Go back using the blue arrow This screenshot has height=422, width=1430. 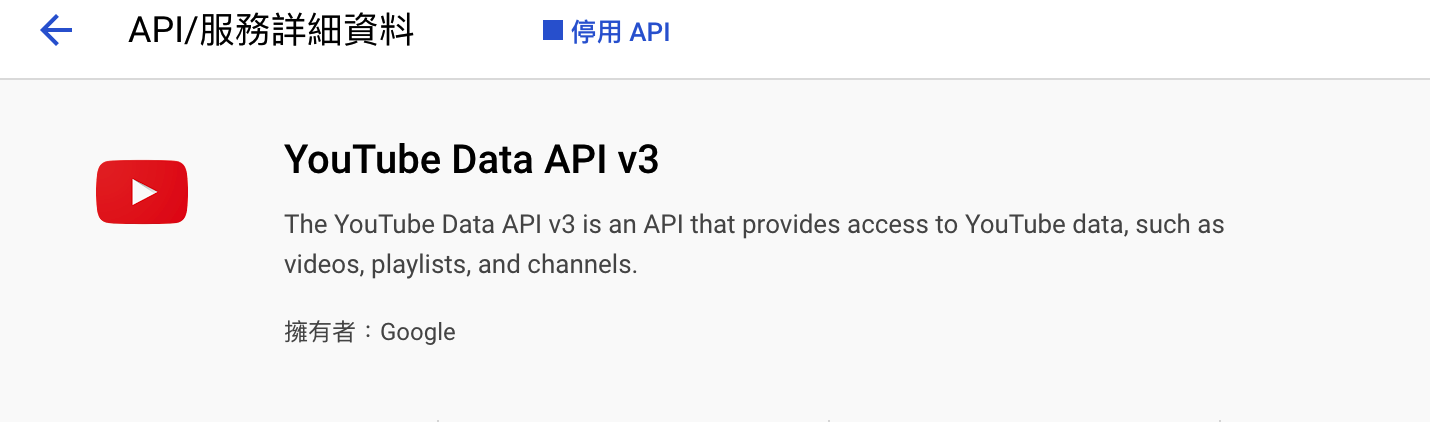point(56,31)
